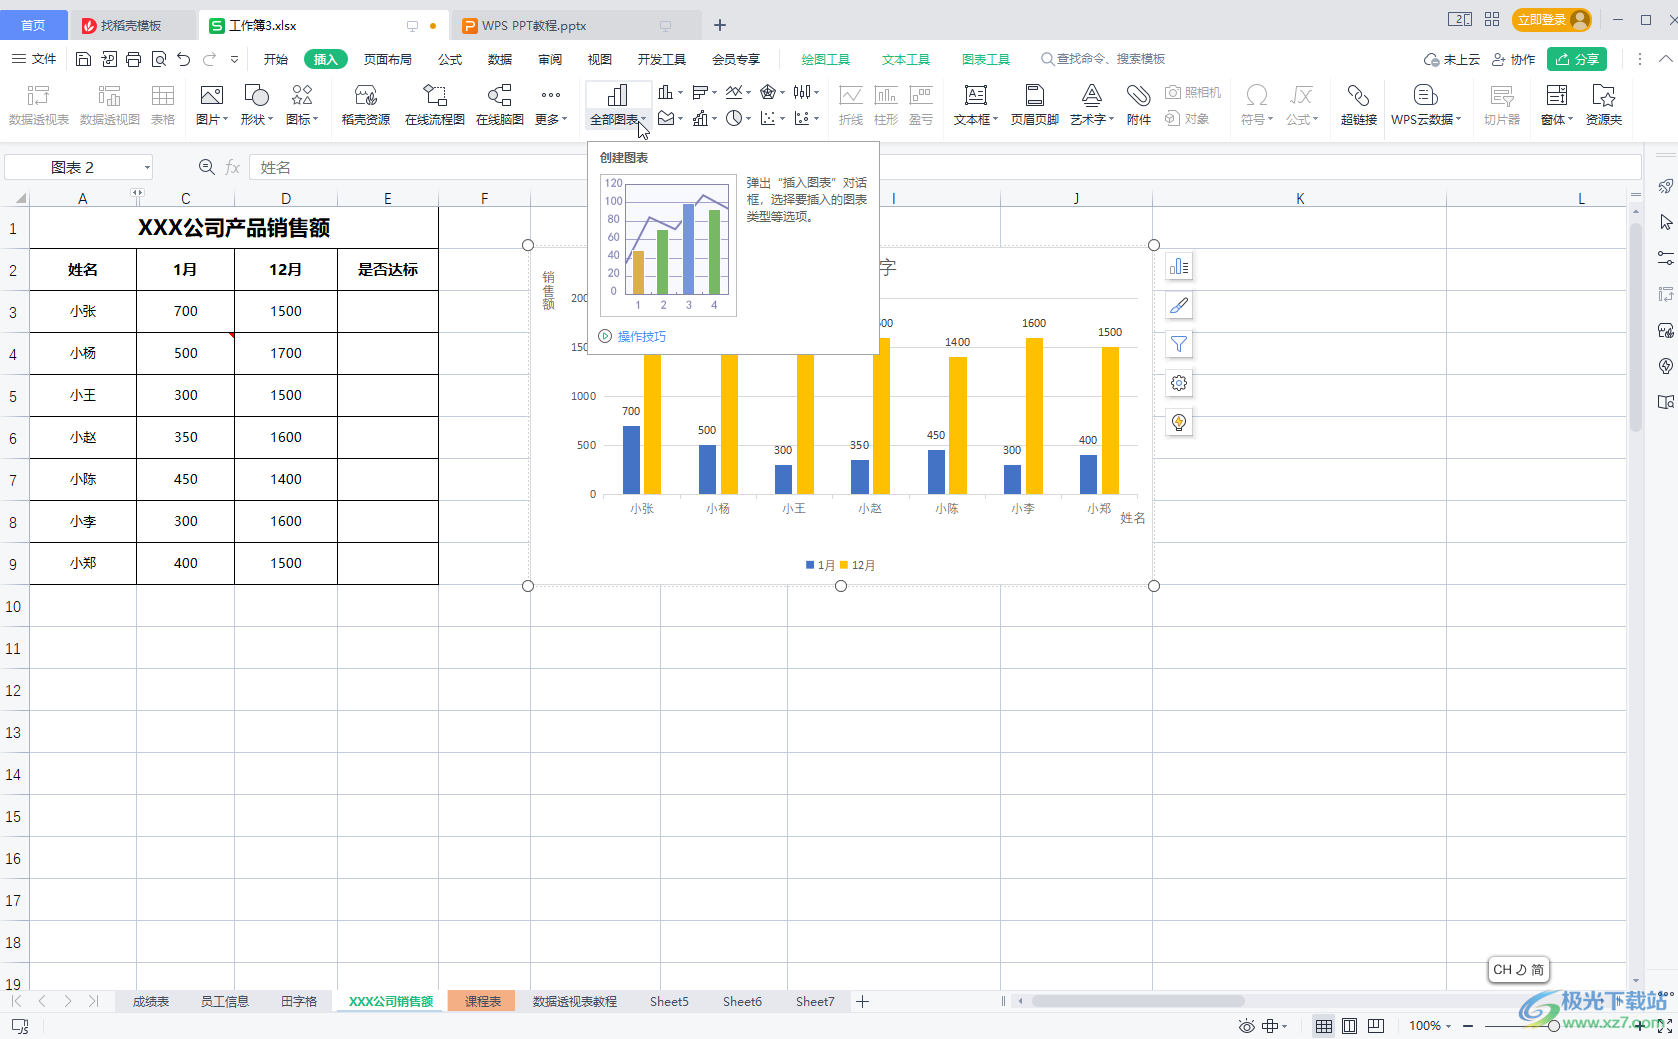Click the zoom slider handle

click(x=1553, y=1026)
